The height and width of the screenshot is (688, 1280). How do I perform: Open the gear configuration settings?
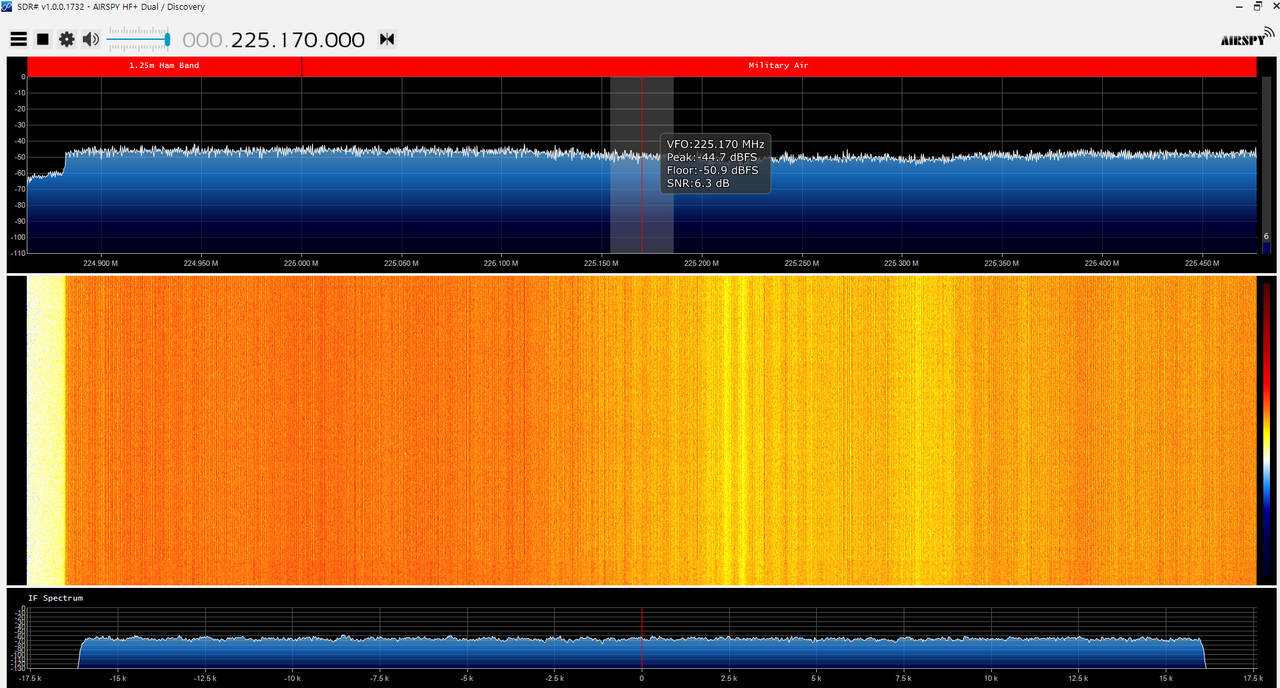point(67,40)
